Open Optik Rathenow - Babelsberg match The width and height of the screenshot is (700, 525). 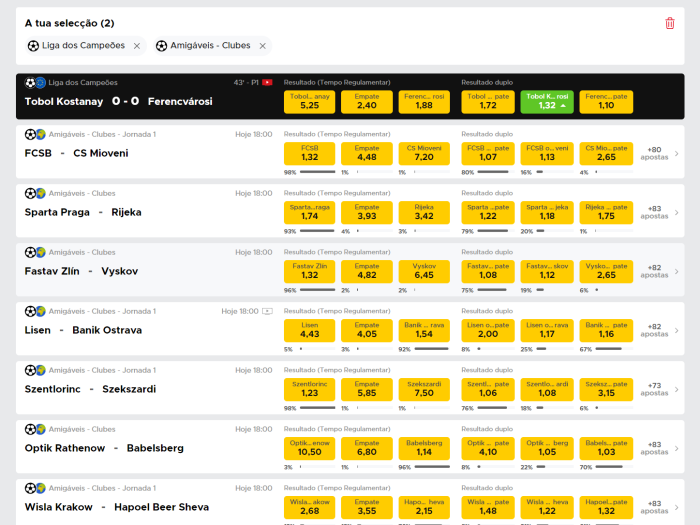click(x=104, y=448)
